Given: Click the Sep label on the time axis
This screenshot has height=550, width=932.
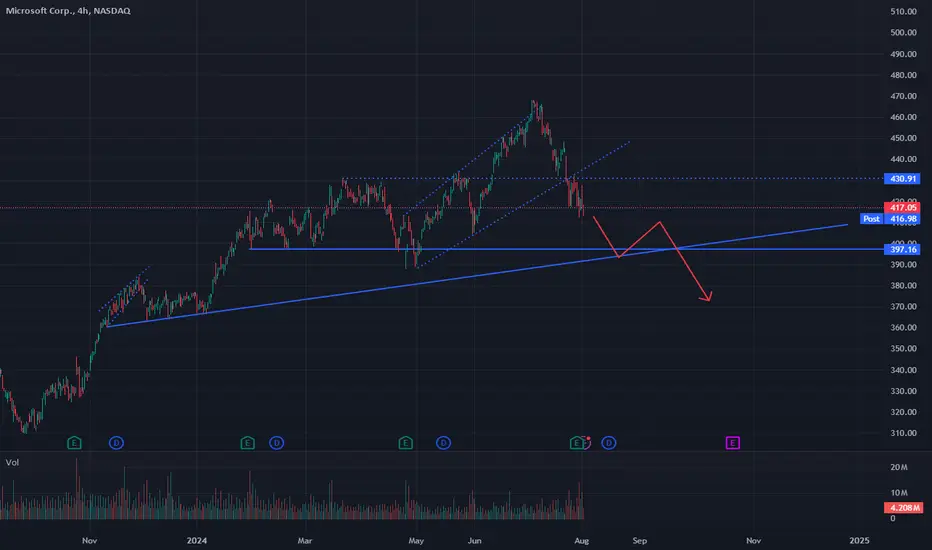Looking at the screenshot, I should tap(640, 540).
